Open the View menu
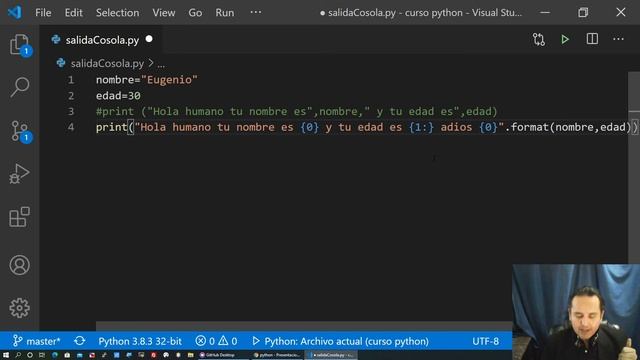640x360 pixels. tap(164, 13)
